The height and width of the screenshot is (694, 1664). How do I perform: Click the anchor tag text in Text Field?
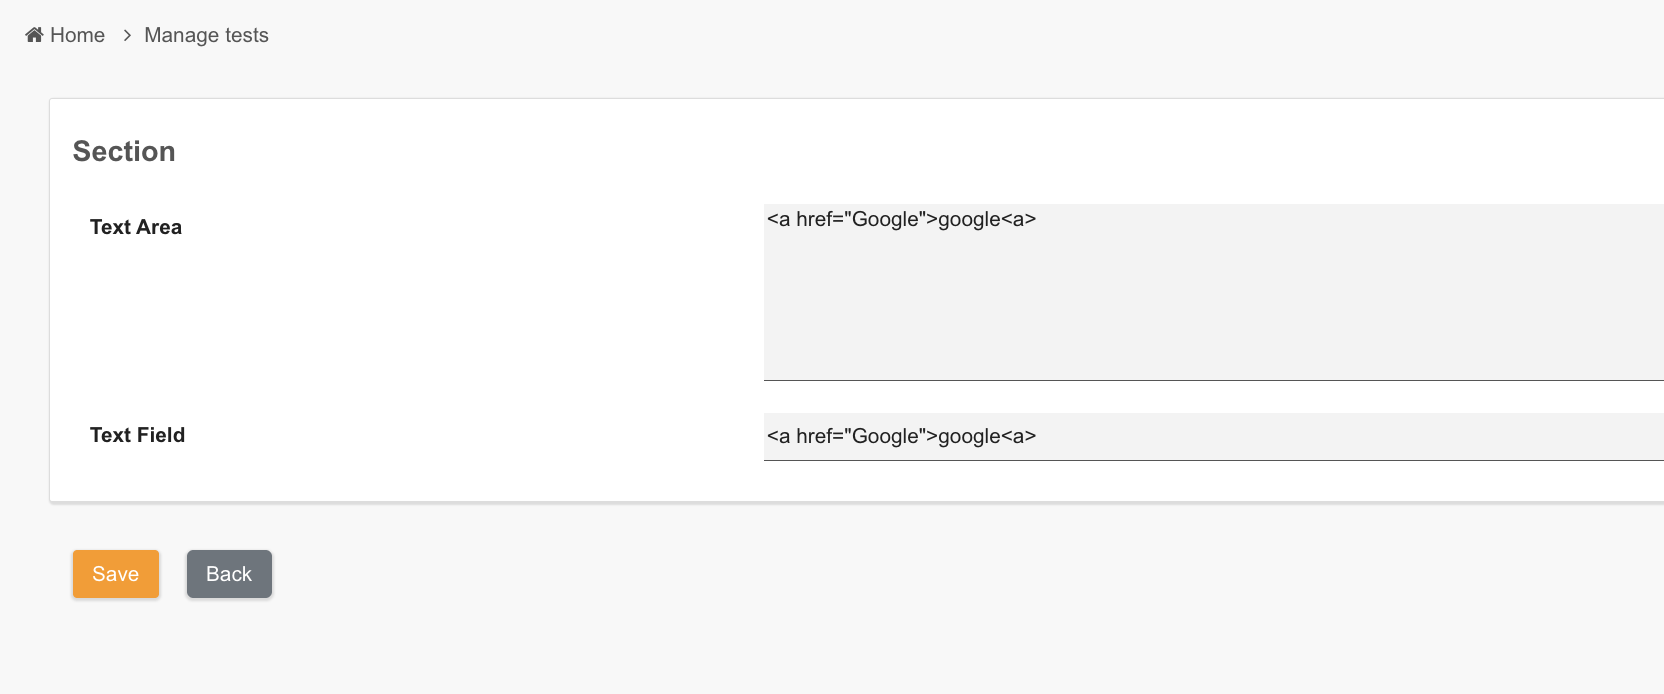901,436
